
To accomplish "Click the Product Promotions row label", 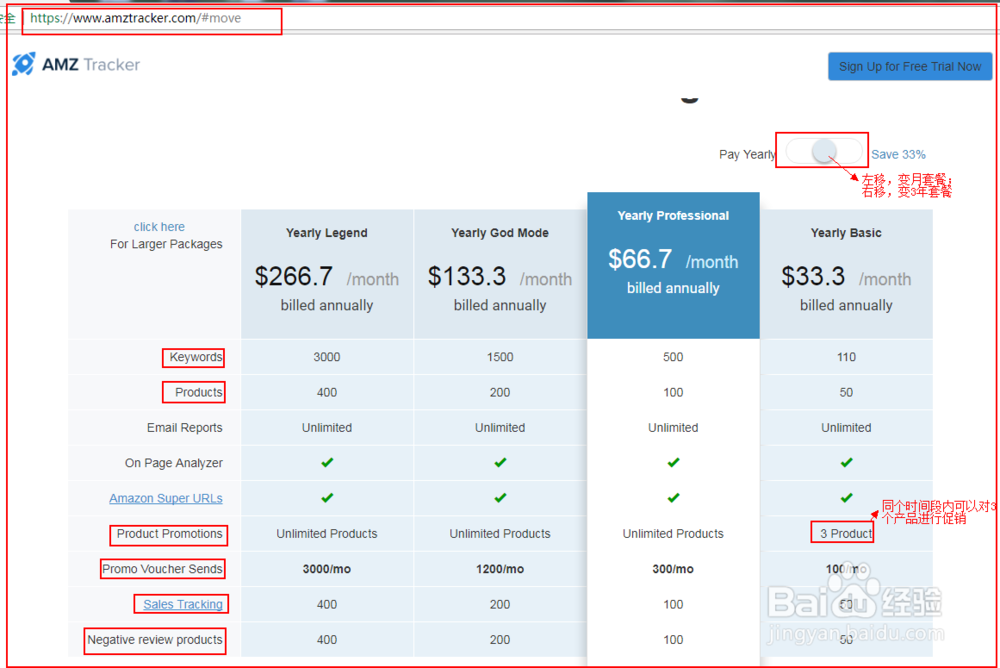I will point(169,534).
